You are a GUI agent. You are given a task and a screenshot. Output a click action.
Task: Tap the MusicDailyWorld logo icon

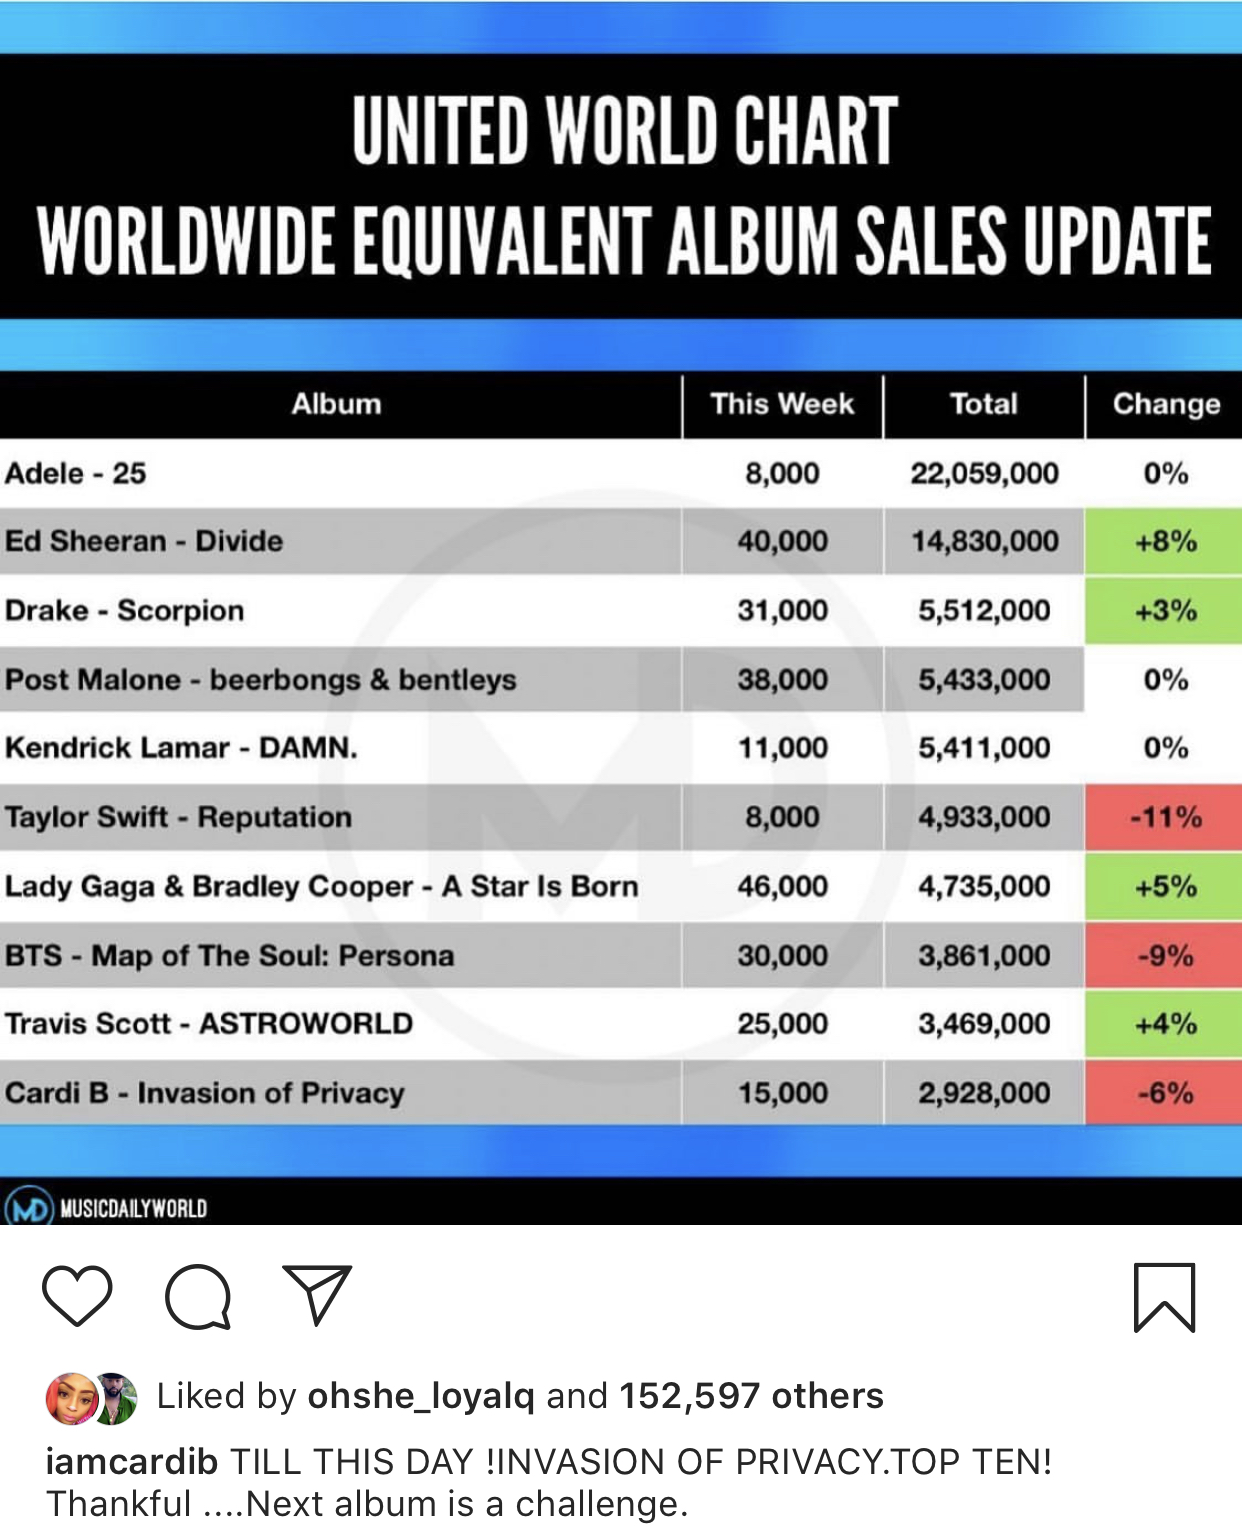(x=28, y=1207)
